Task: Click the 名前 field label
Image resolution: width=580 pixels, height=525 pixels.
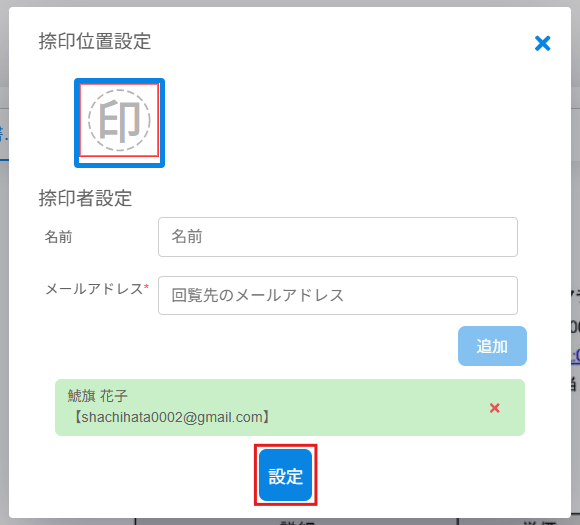Action: [58, 237]
